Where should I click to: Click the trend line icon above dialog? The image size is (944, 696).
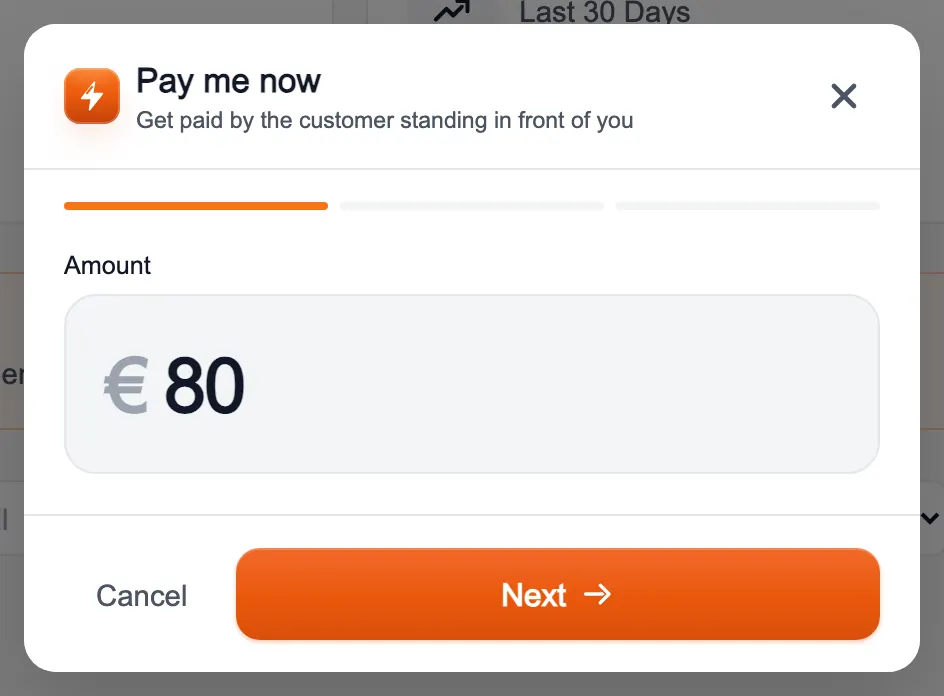coord(452,11)
